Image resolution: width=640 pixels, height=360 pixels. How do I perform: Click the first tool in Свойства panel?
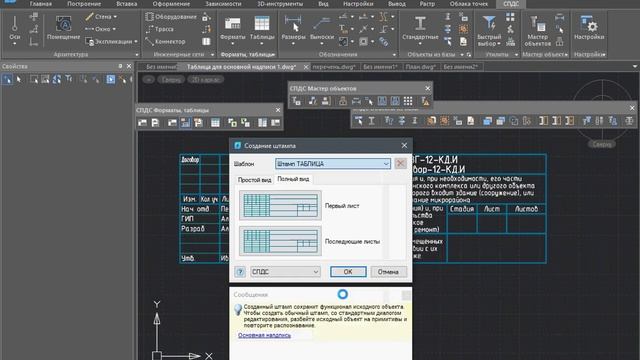pyautogui.click(x=7, y=79)
